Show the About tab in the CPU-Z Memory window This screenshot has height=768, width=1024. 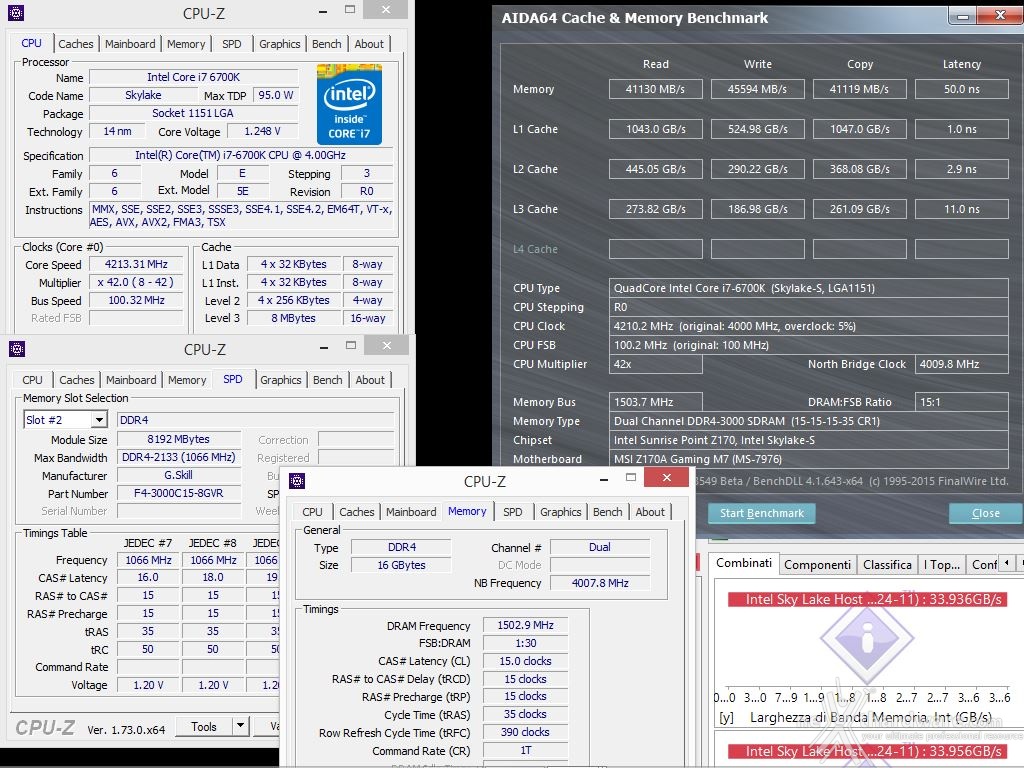pyautogui.click(x=650, y=512)
